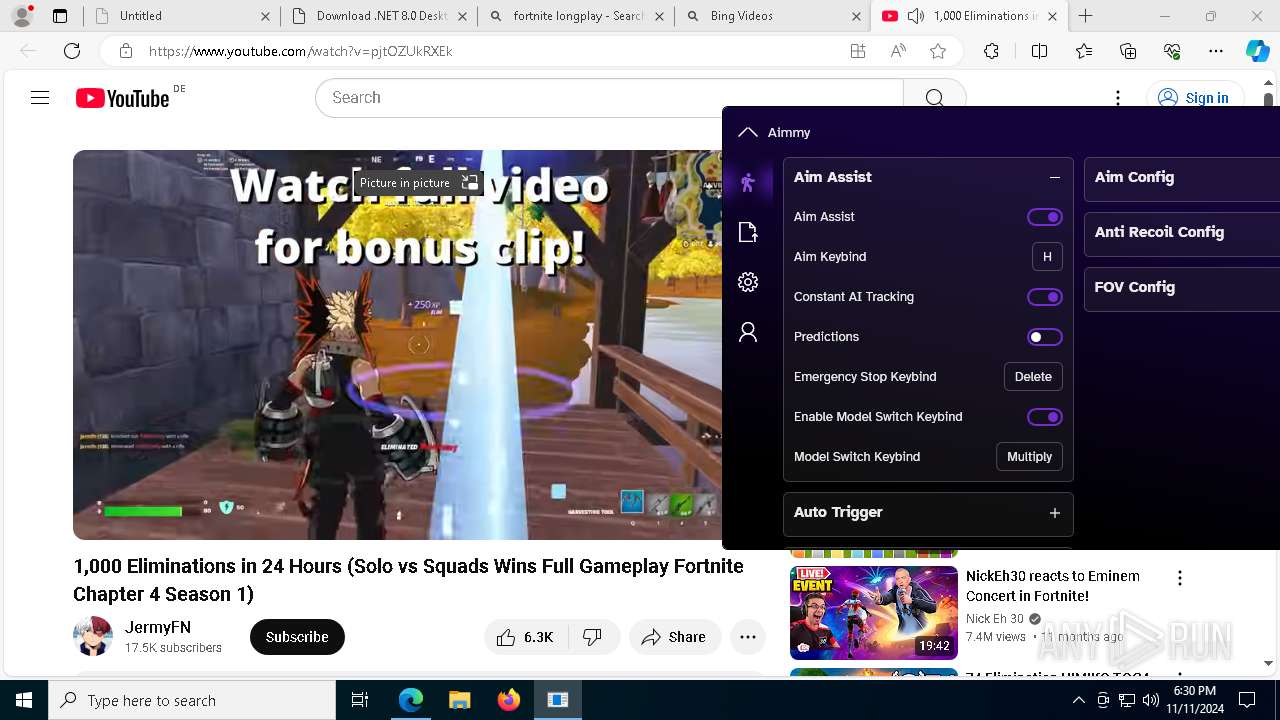Collapse the Aim Assist section with the minus
The image size is (1280, 720).
(x=1054, y=177)
